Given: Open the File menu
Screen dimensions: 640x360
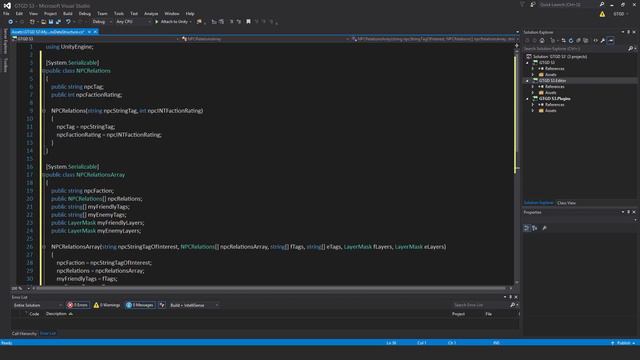Looking at the screenshot, I should (x=6, y=13).
